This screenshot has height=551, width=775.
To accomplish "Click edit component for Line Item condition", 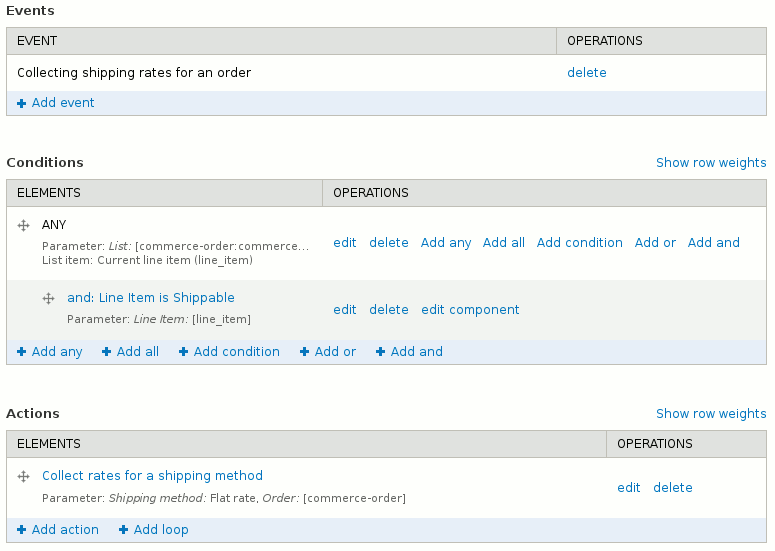I will pos(470,310).
